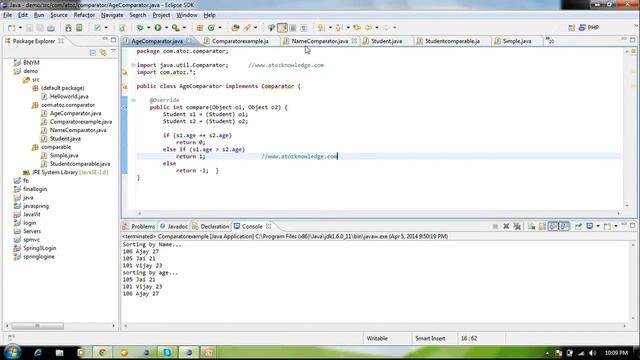This screenshot has height=360, width=640.
Task: Click the External Tools run icon
Action: point(176,28)
